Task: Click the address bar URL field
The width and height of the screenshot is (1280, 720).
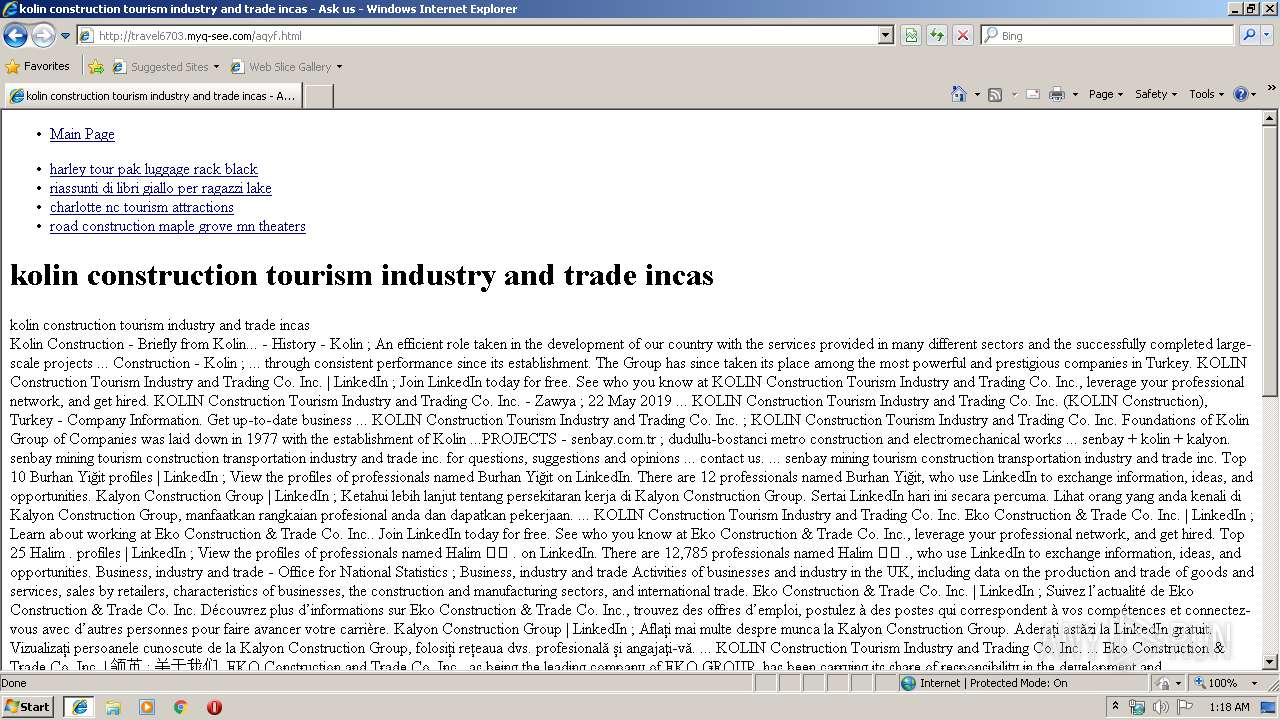Action: (478, 35)
